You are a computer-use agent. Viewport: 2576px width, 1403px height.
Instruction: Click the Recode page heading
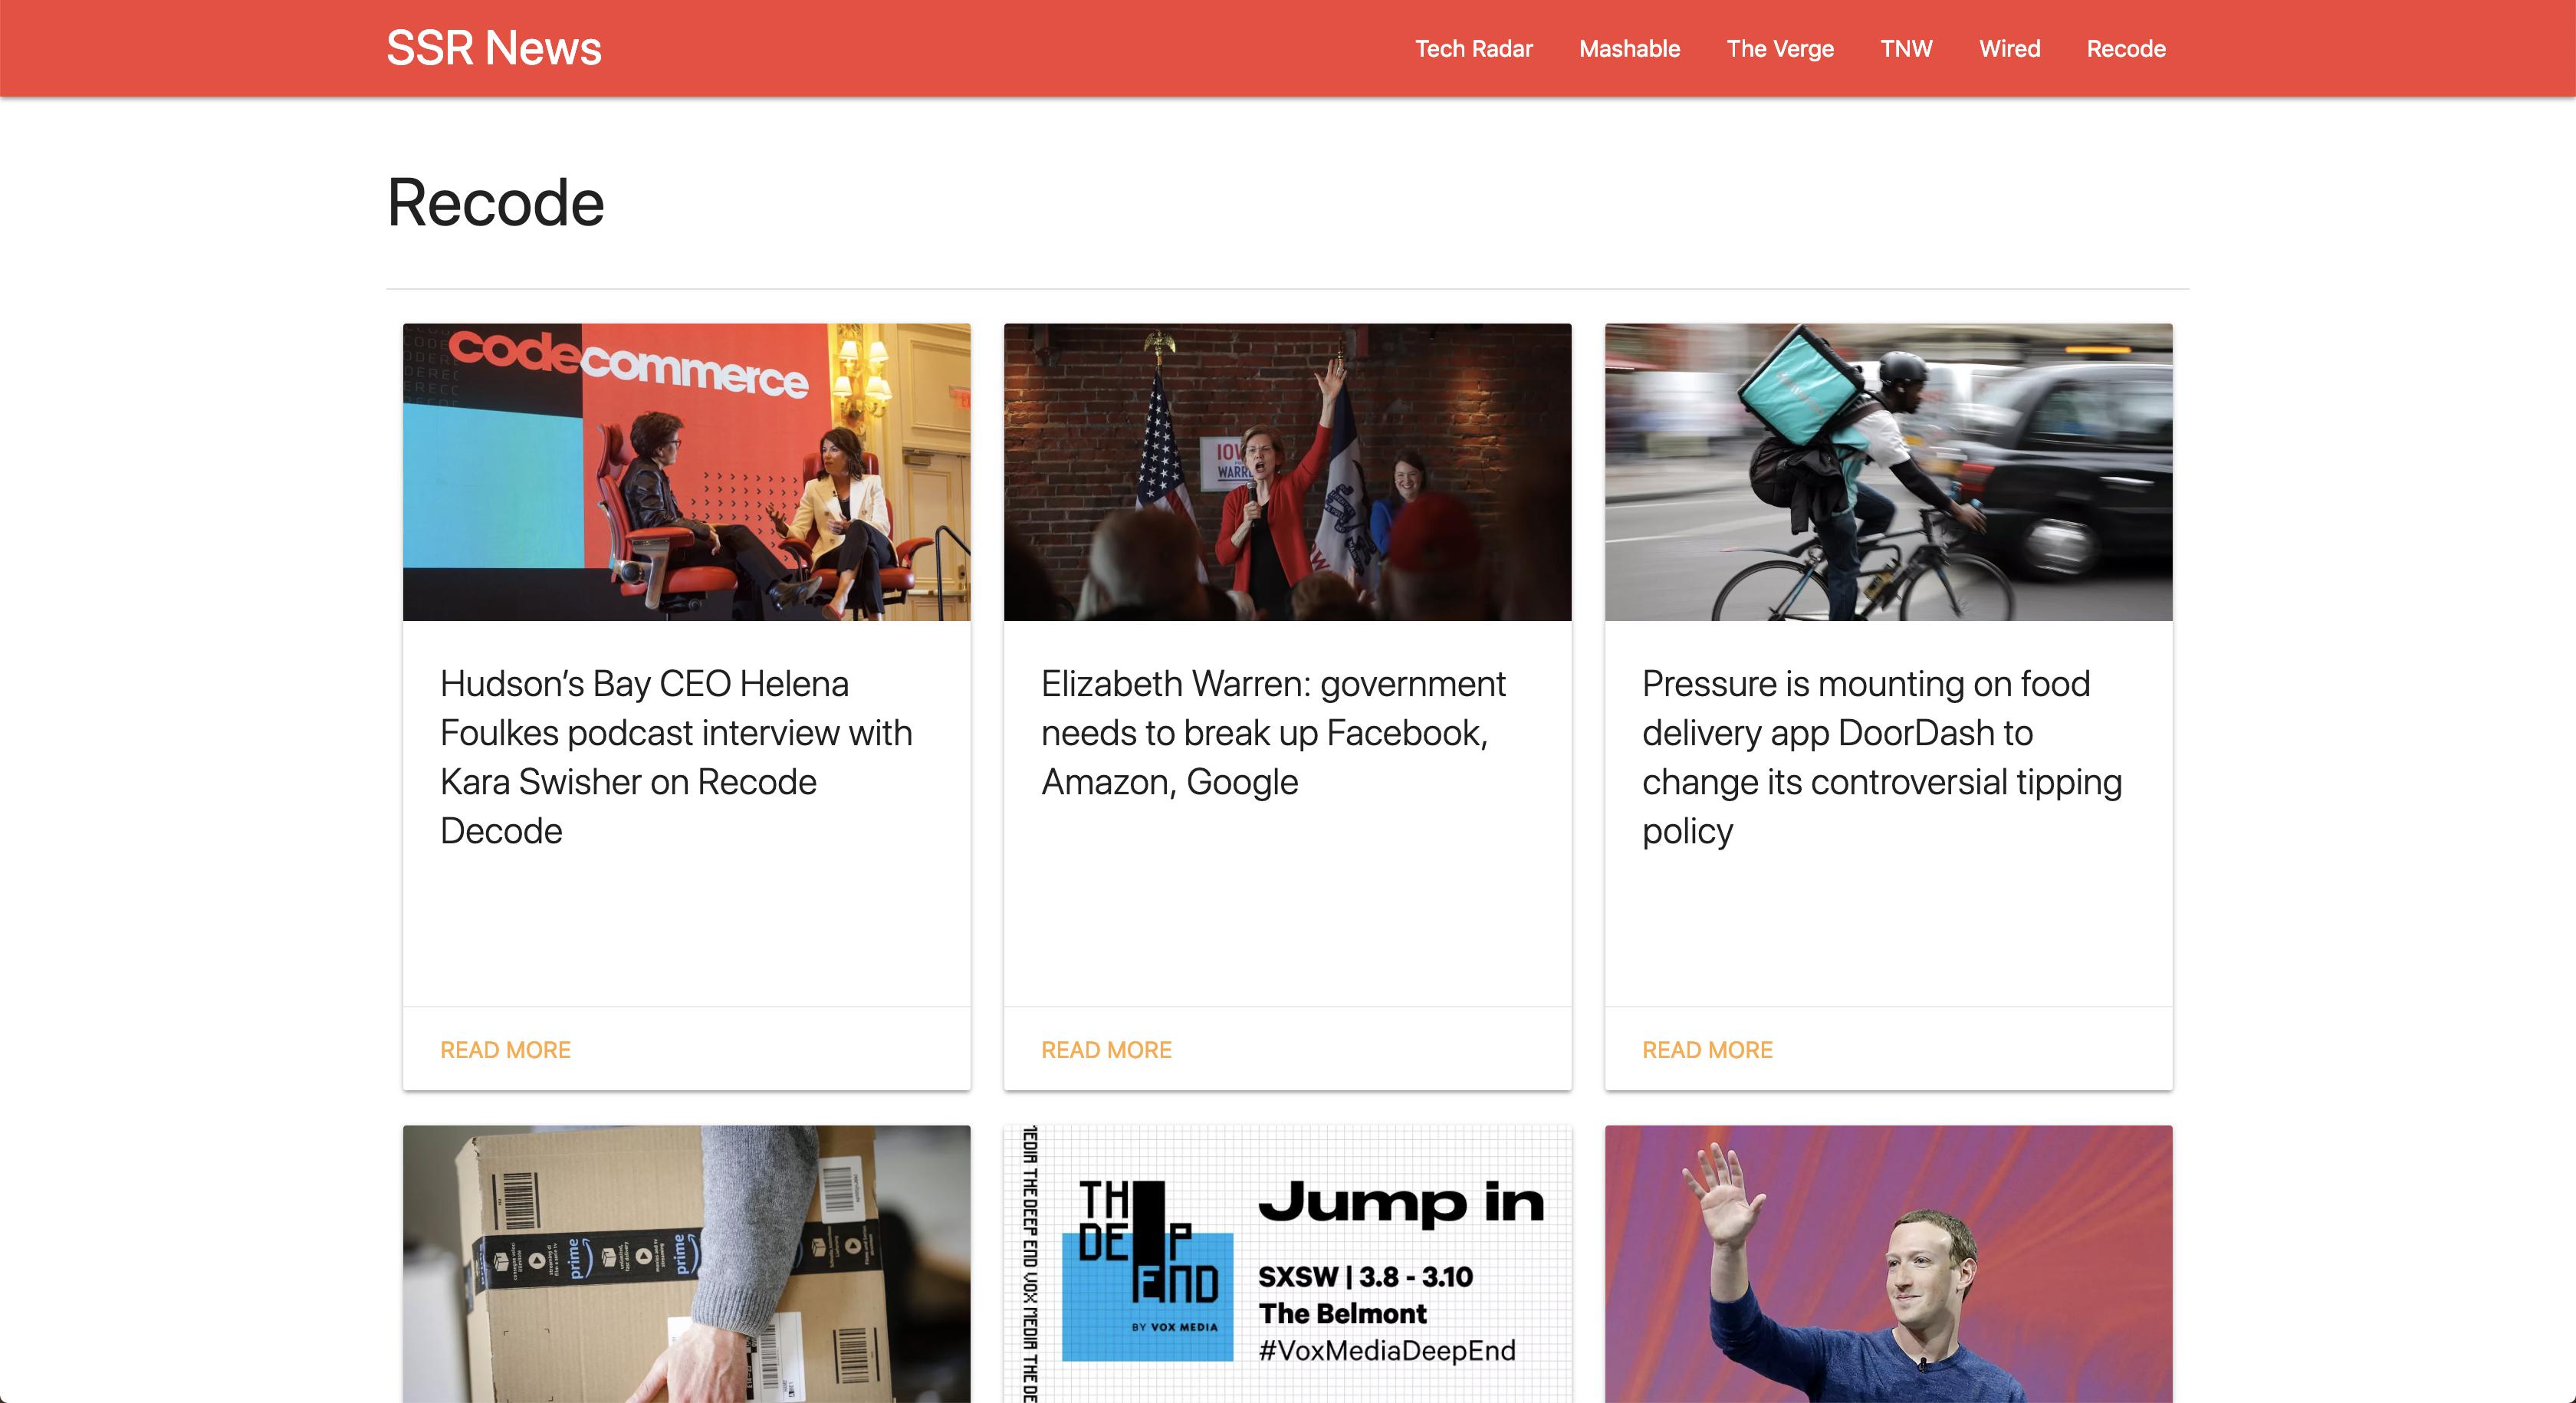pos(495,203)
